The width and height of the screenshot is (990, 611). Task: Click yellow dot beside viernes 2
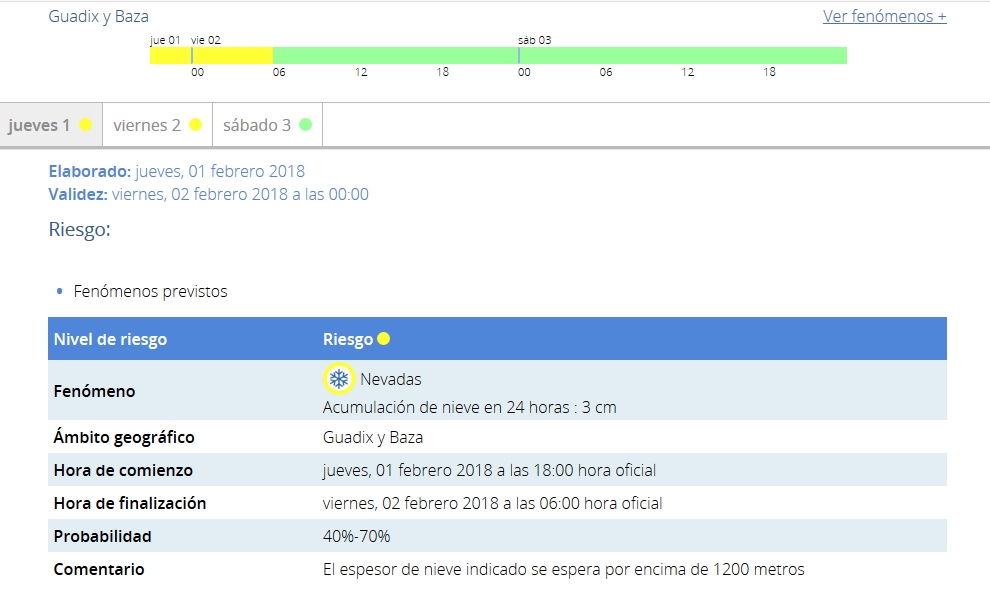pyautogui.click(x=196, y=125)
